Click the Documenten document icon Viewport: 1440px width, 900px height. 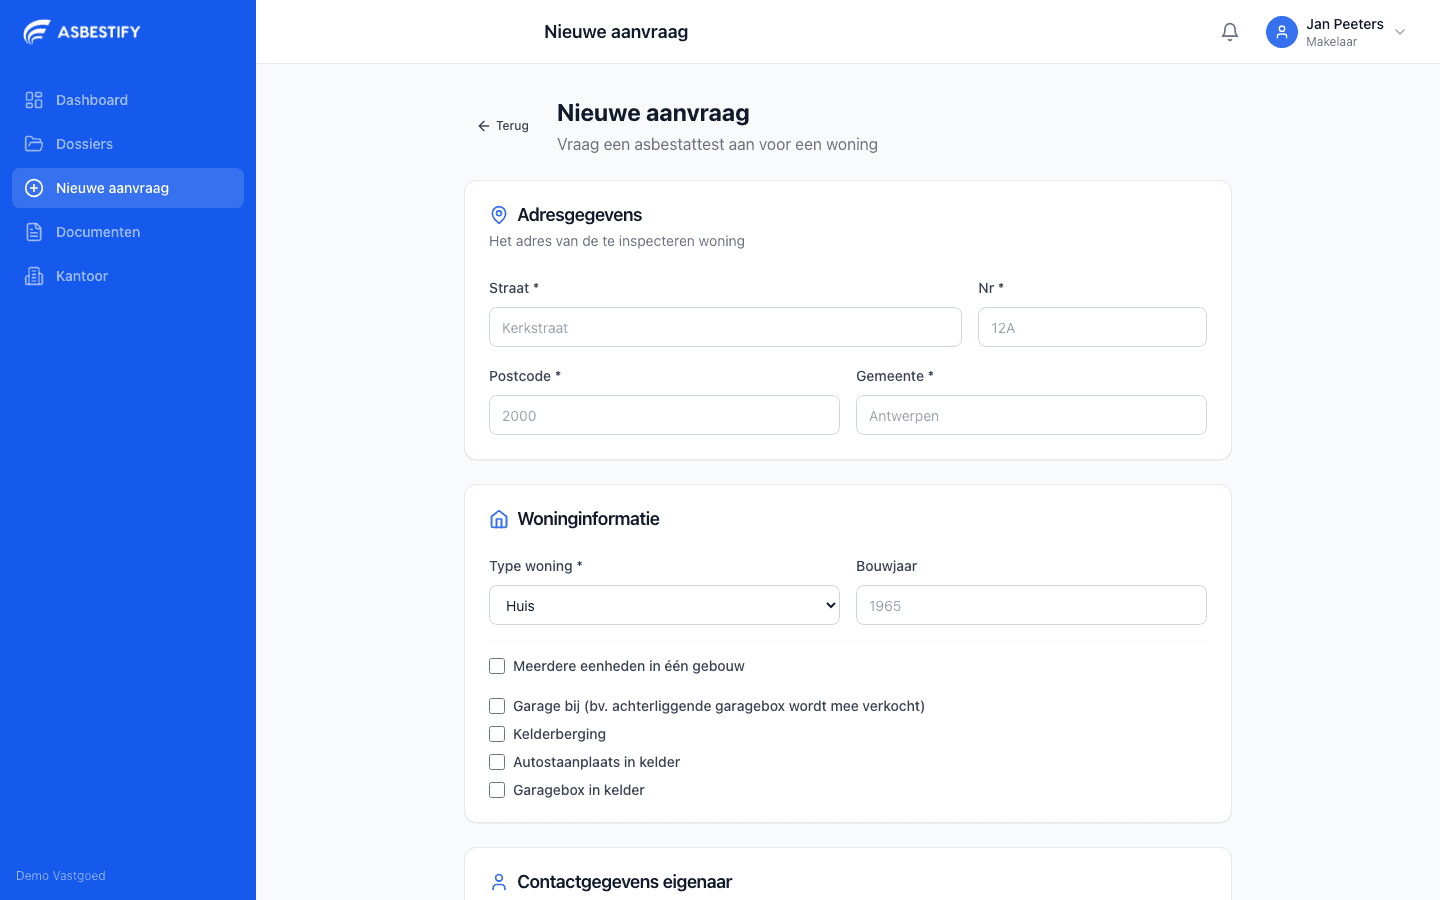point(33,232)
